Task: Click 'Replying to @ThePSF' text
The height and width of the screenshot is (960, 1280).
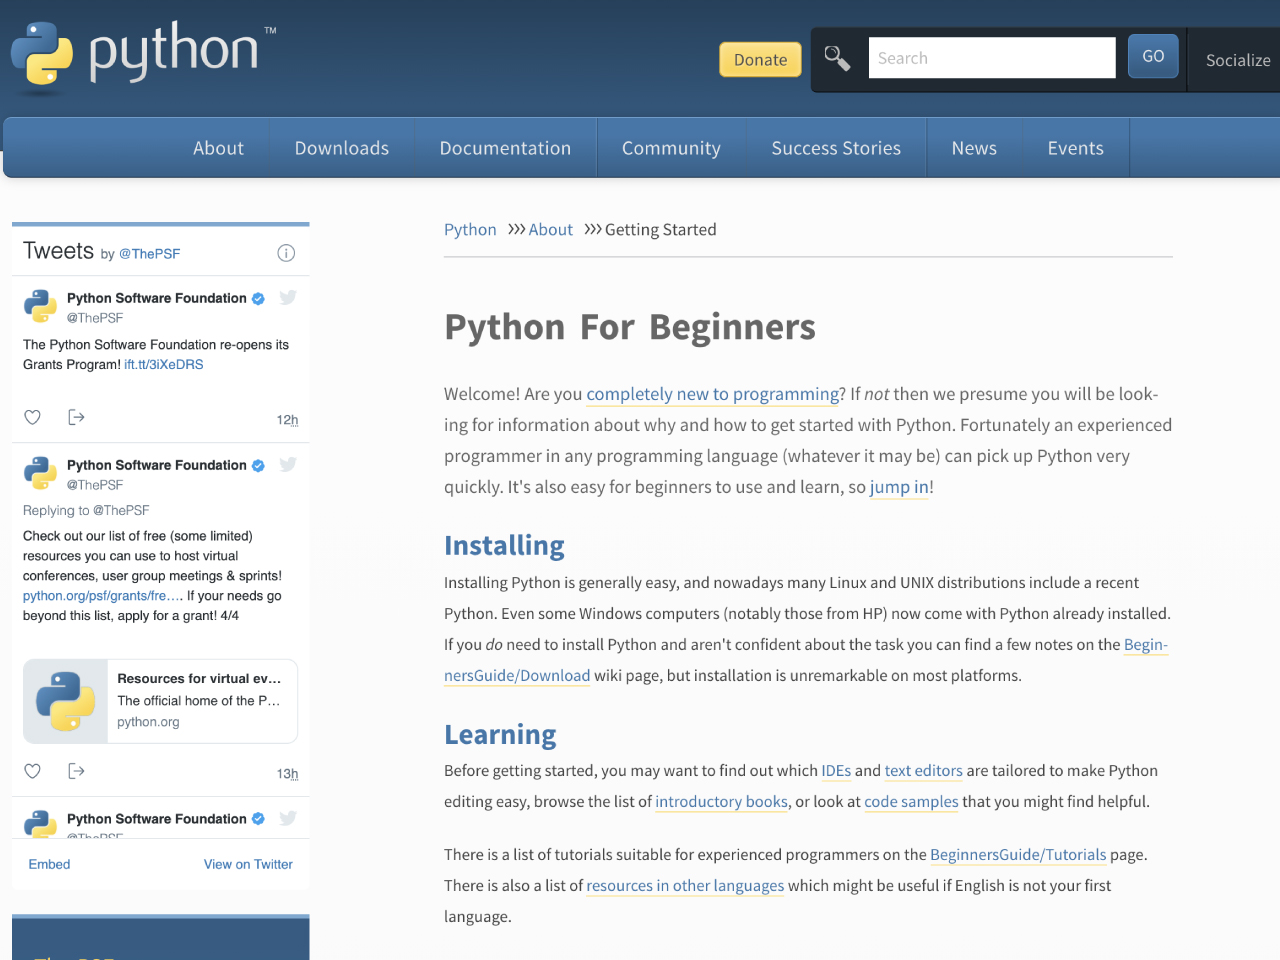Action: click(86, 510)
